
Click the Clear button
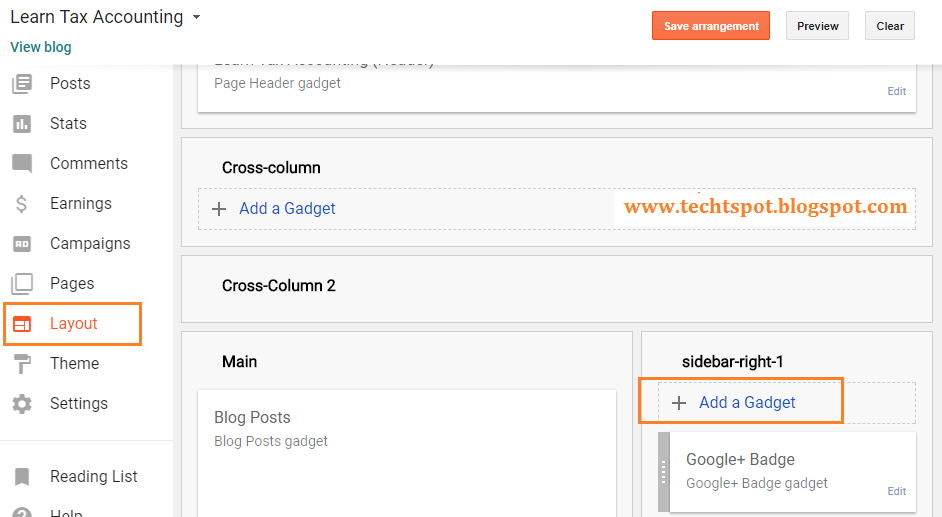pos(890,26)
